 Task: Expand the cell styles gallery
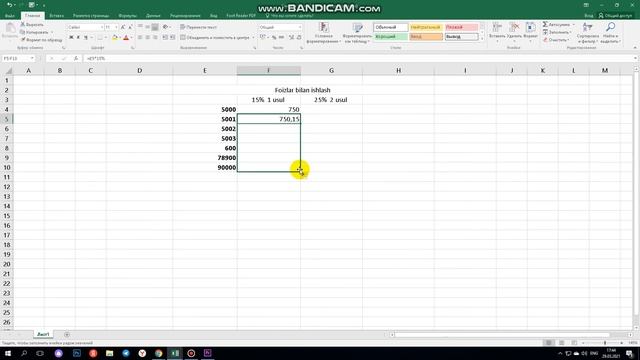click(x=482, y=39)
